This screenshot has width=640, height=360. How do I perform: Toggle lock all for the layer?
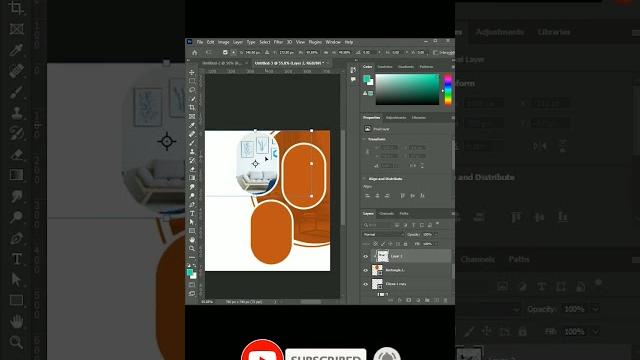click(x=405, y=244)
